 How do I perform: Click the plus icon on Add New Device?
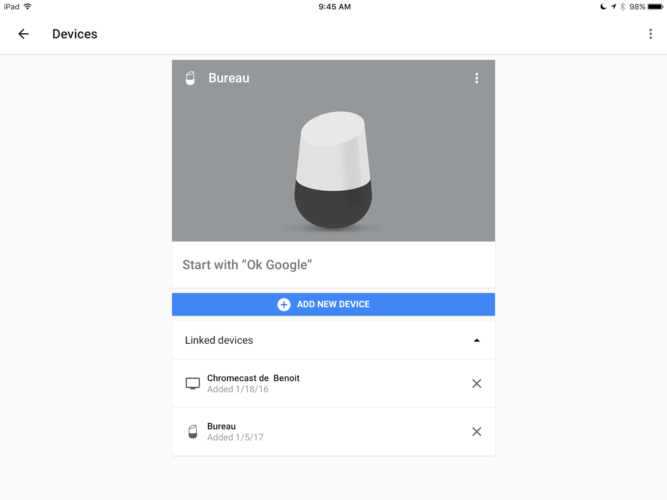click(x=284, y=304)
